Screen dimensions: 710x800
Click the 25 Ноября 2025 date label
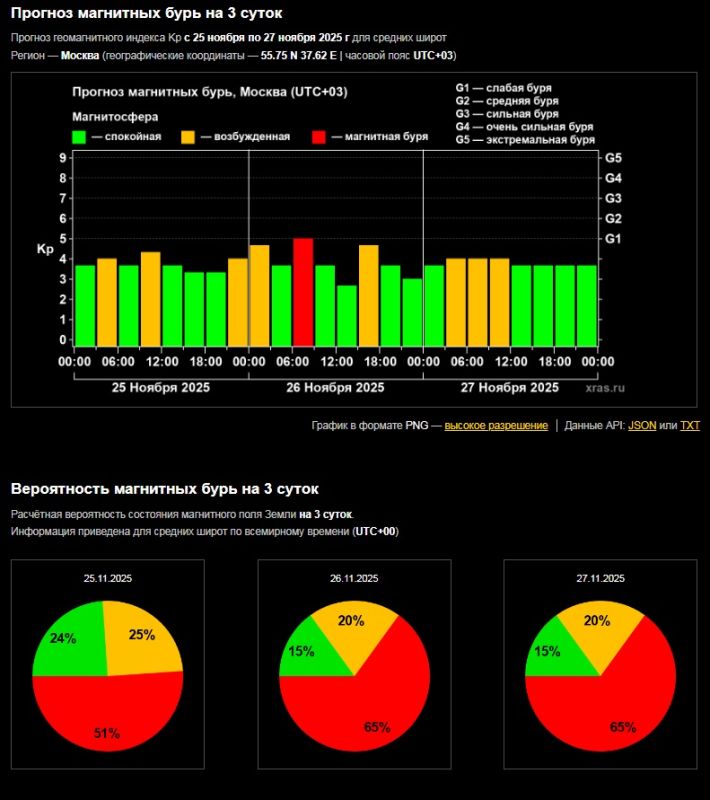[x=159, y=388]
